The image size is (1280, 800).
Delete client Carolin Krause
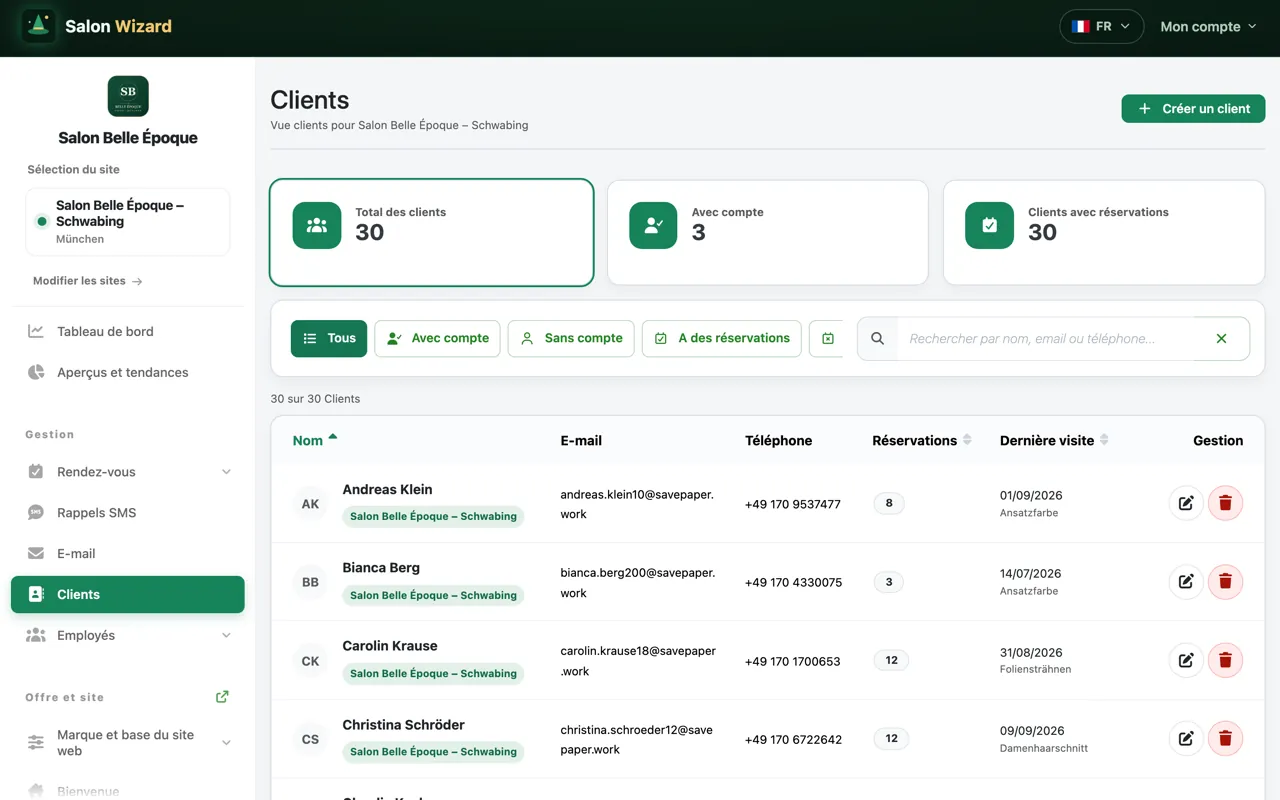click(x=1225, y=660)
